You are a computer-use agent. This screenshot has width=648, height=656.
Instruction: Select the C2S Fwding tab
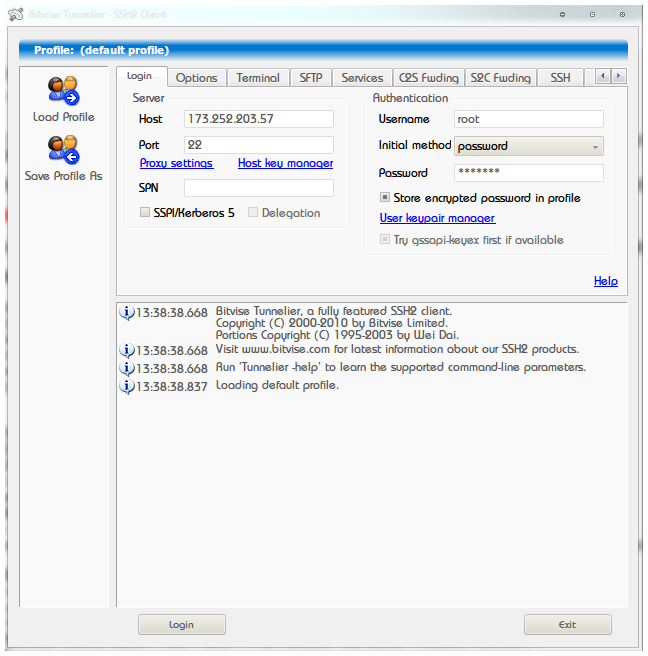tap(429, 78)
